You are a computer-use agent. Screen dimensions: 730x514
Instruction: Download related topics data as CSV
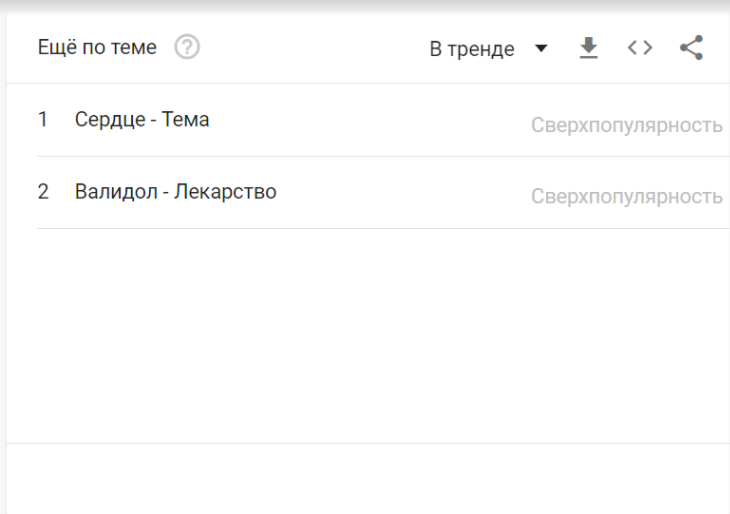[591, 48]
